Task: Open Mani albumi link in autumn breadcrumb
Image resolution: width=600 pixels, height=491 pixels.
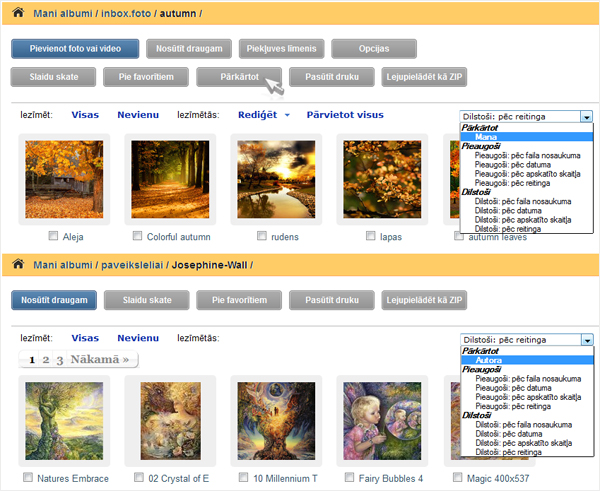Action: [63, 13]
